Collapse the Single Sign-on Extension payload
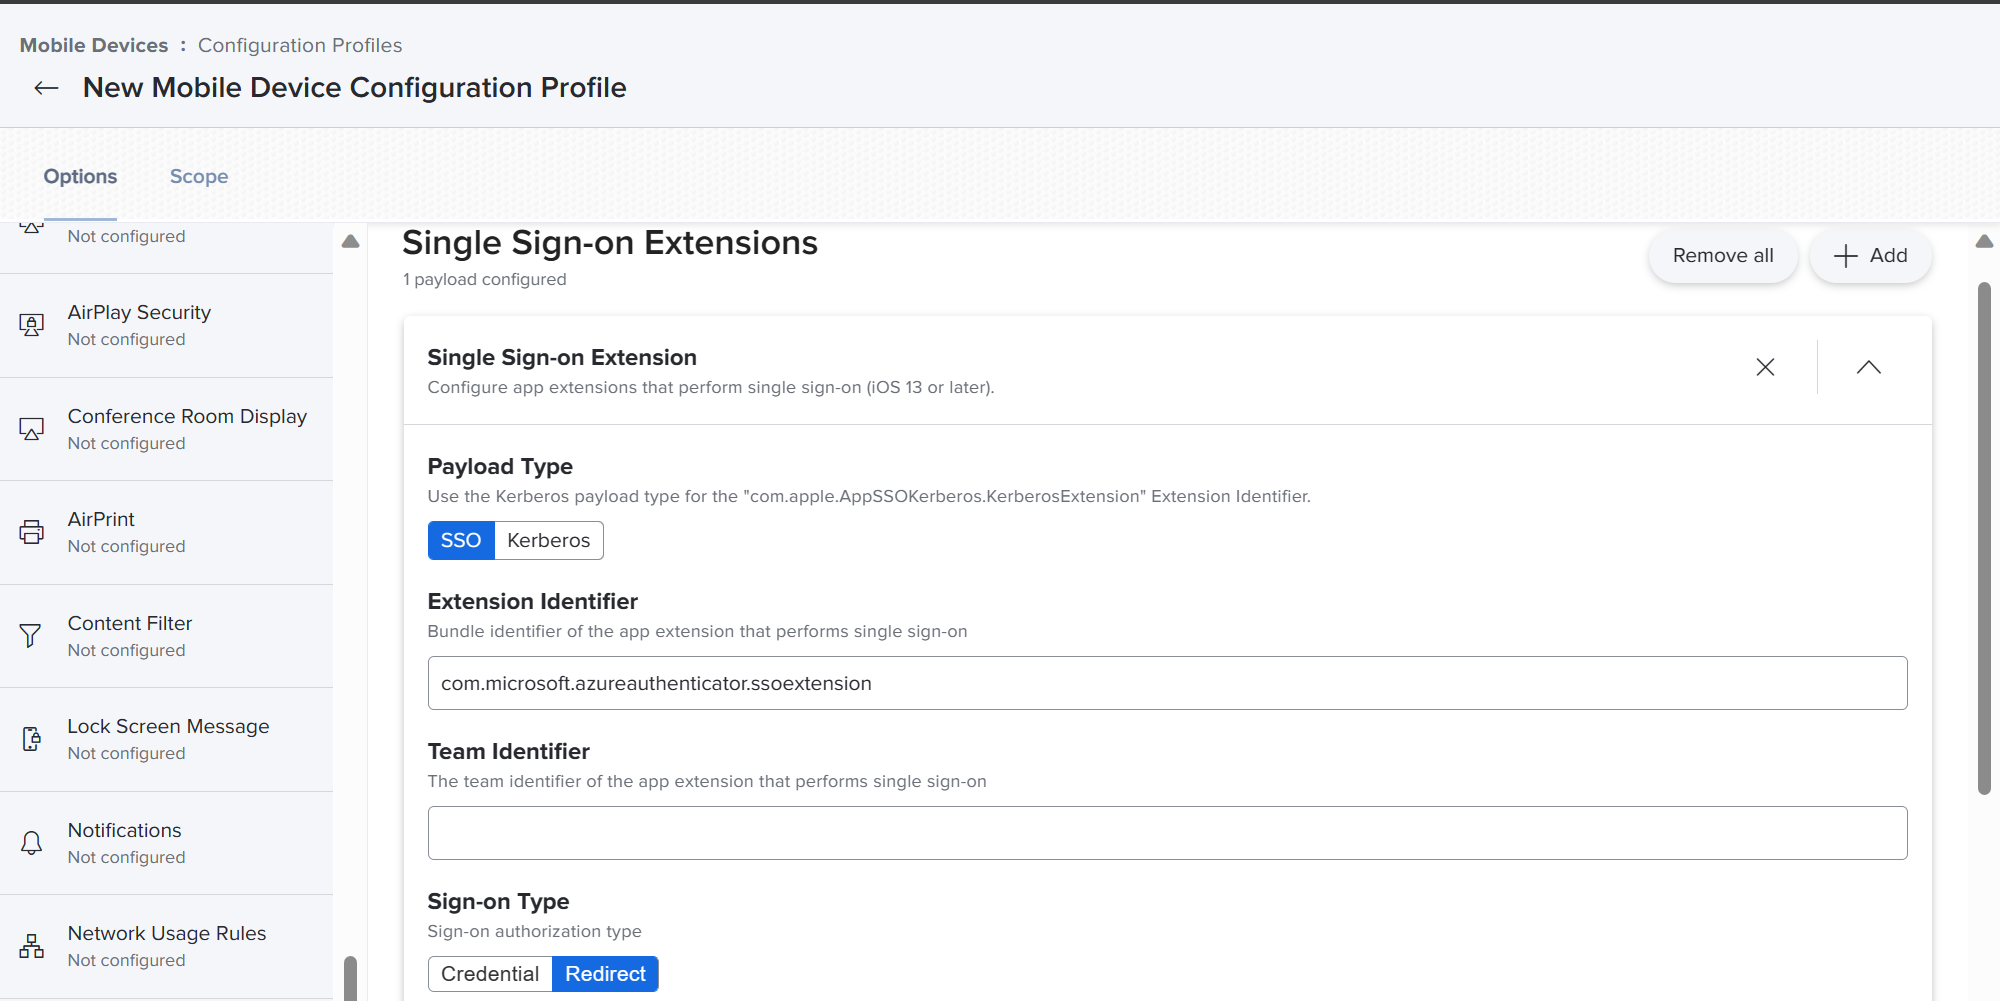The height and width of the screenshot is (1001, 2000). 1869,367
